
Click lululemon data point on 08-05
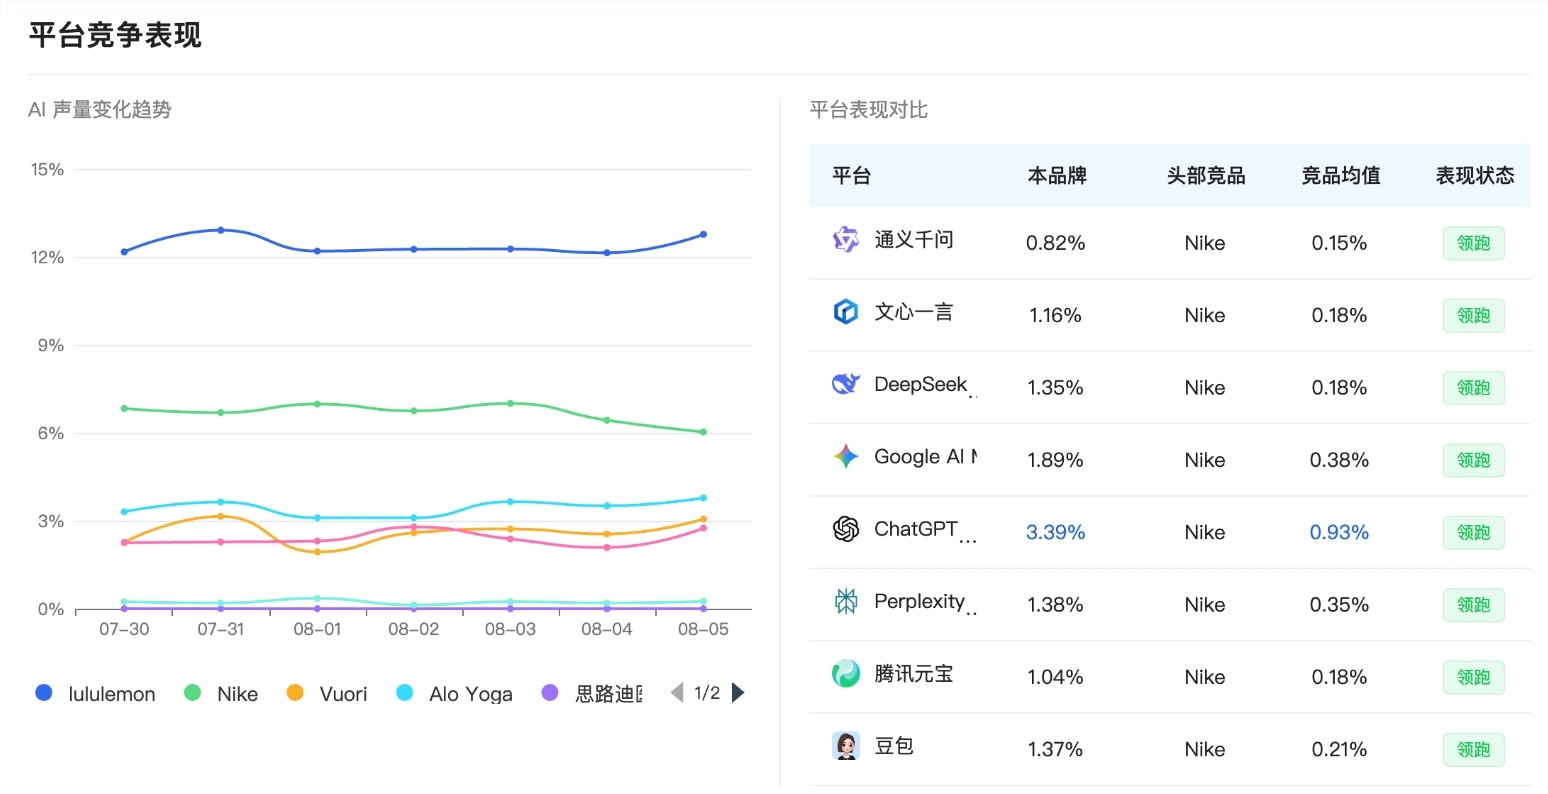703,235
